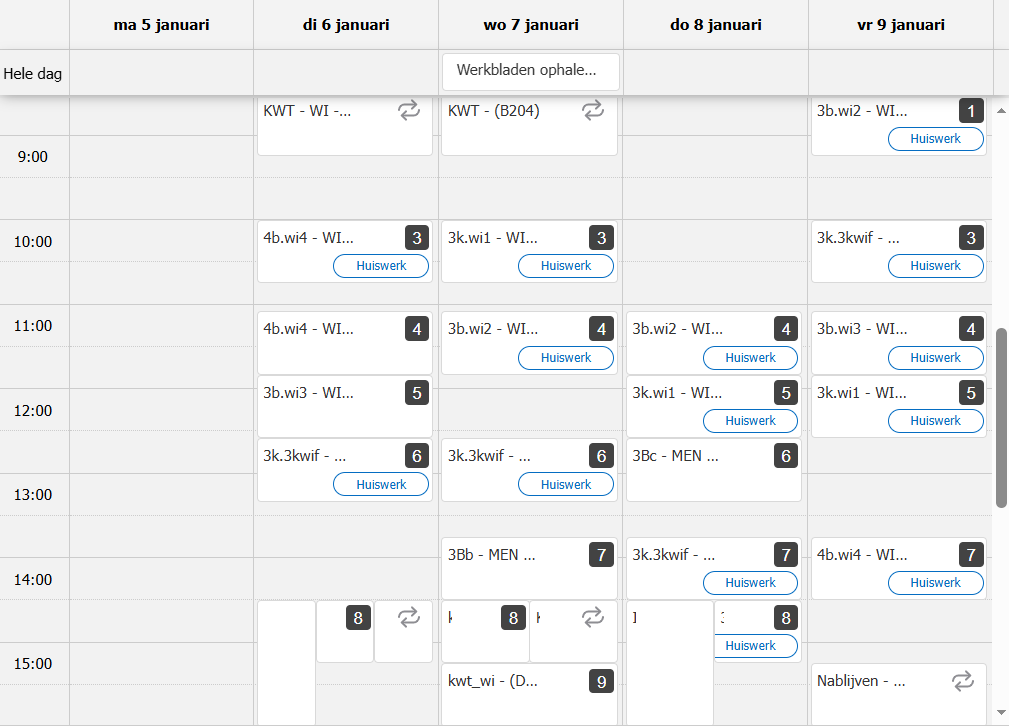Click period 6 badge on Thursday 3Bc MEN

[x=786, y=456]
